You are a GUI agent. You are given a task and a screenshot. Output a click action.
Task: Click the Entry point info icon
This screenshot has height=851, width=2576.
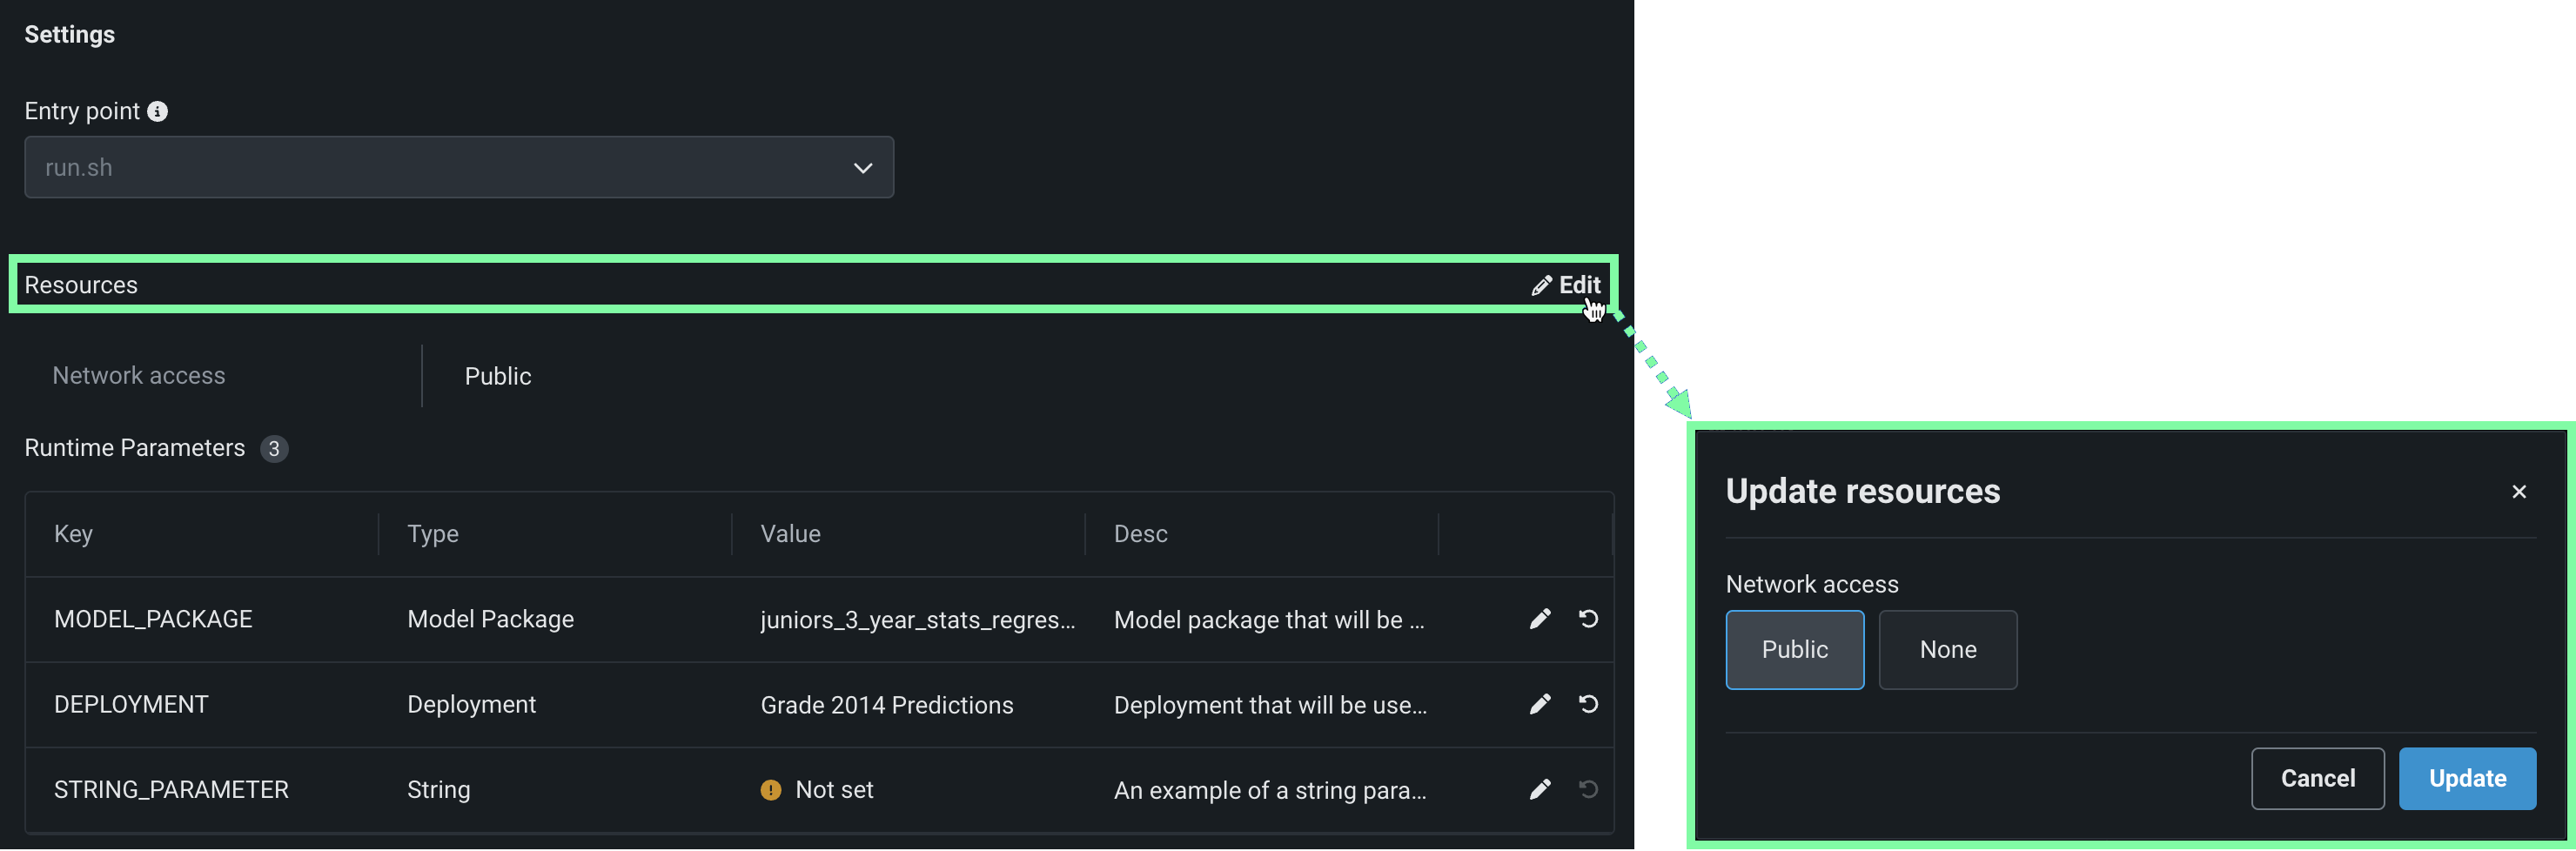(x=158, y=111)
